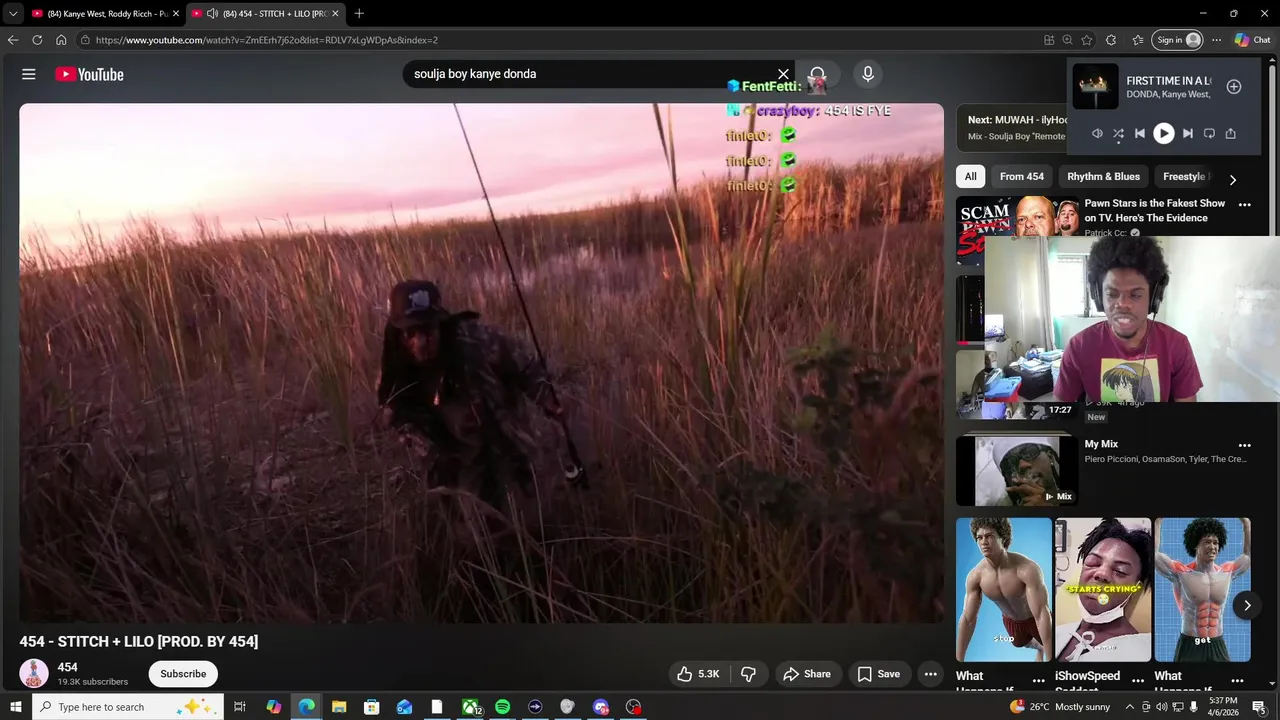Show hidden system tray icons
Image resolution: width=1280 pixels, height=720 pixels.
point(1130,707)
